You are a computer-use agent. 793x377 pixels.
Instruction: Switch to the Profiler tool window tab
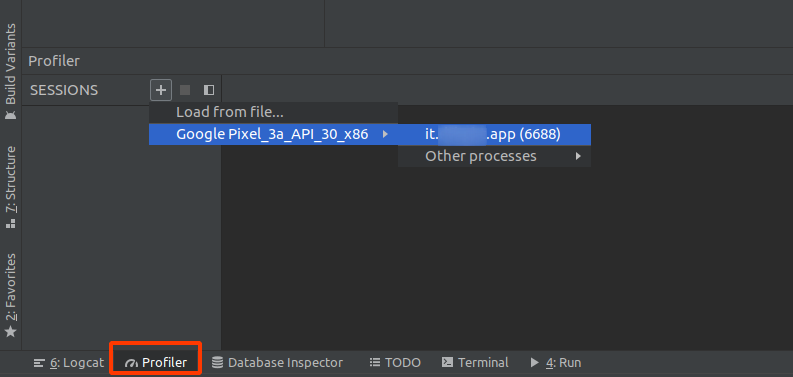(156, 363)
